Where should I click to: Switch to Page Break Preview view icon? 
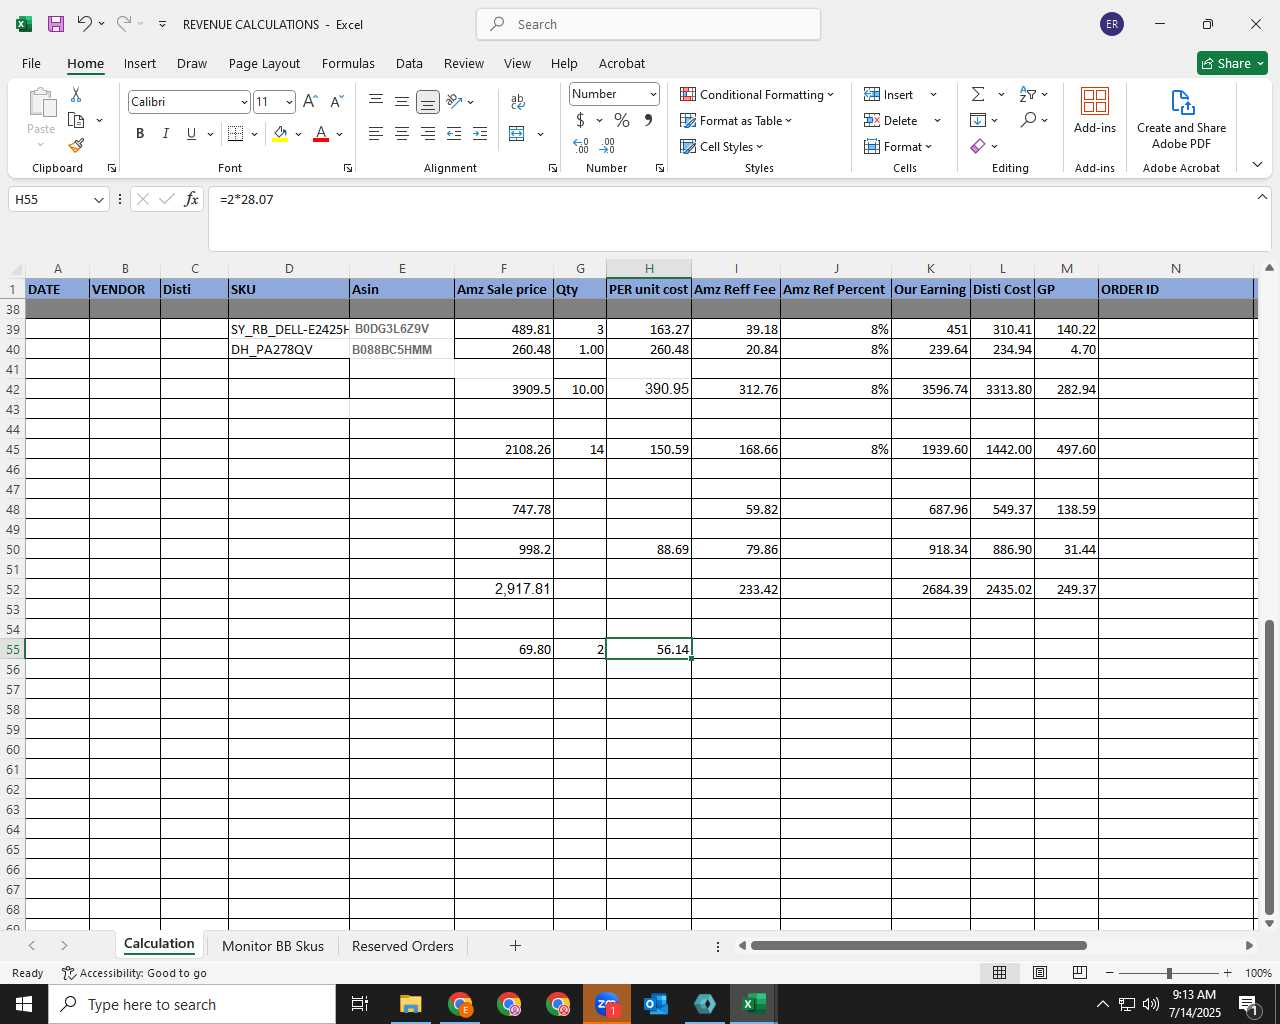[x=1079, y=972]
